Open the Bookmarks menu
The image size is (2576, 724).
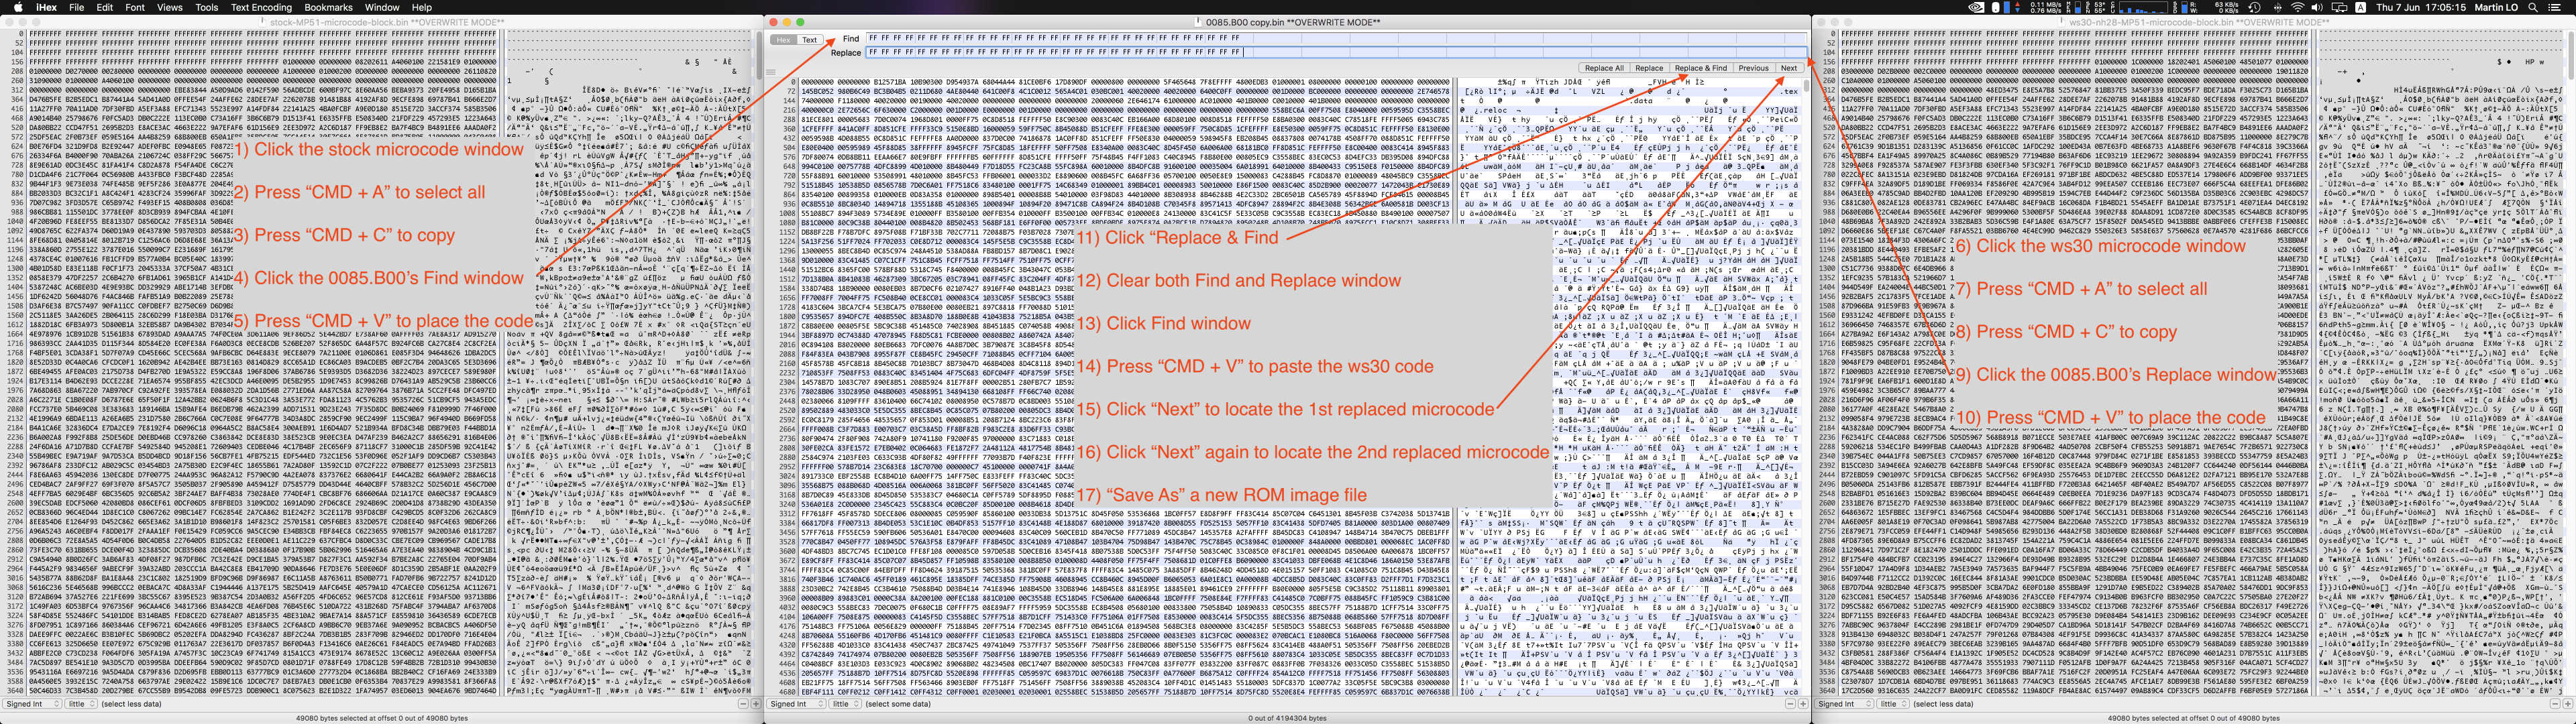(x=328, y=7)
